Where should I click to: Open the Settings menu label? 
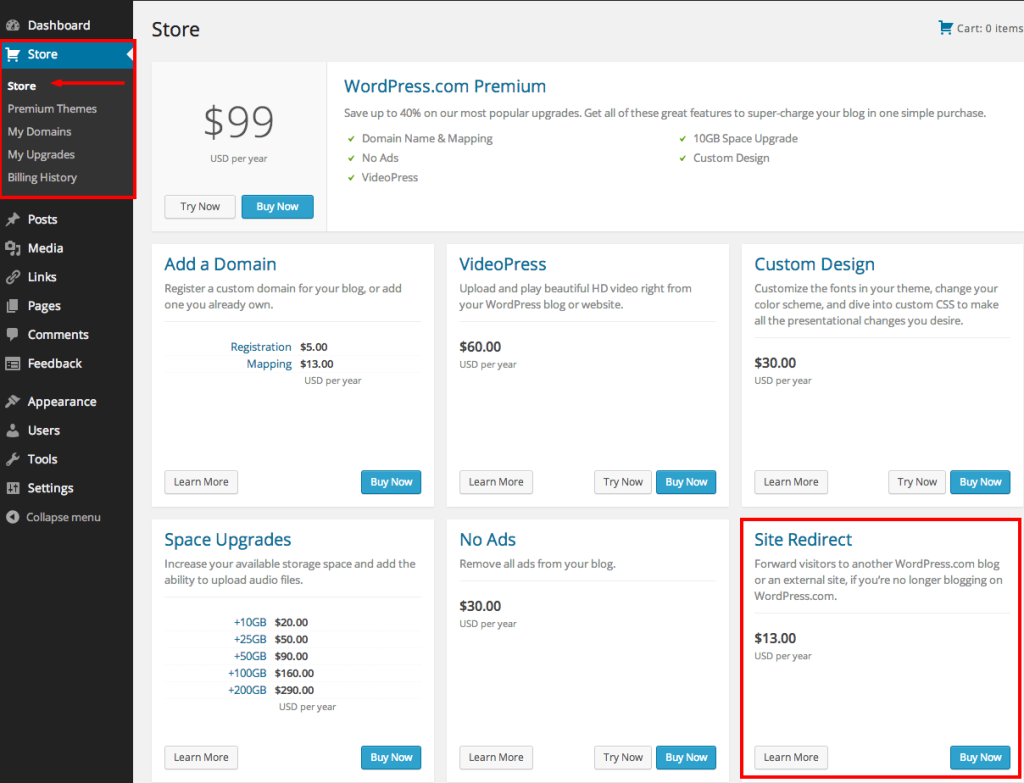[x=50, y=488]
